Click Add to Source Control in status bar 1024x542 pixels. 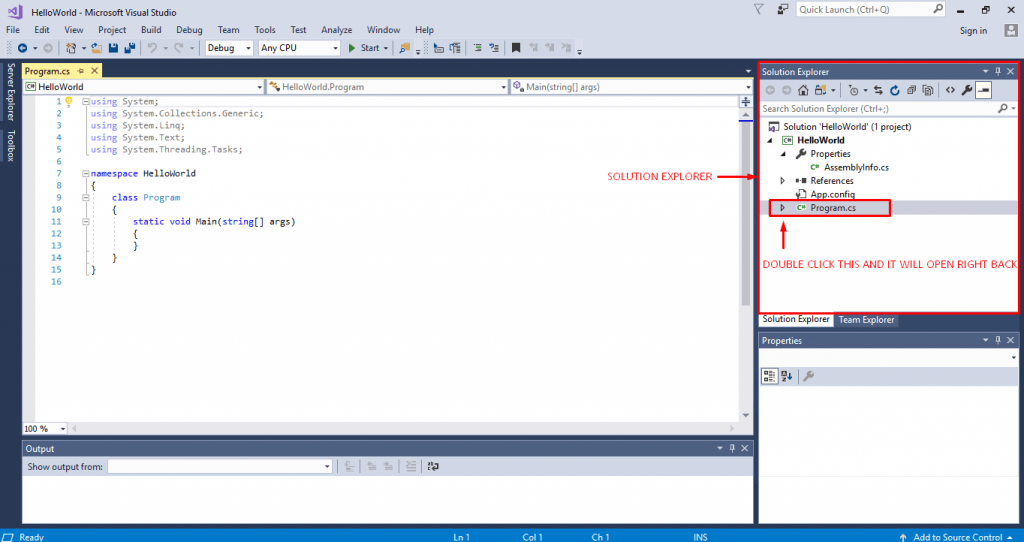click(957, 537)
